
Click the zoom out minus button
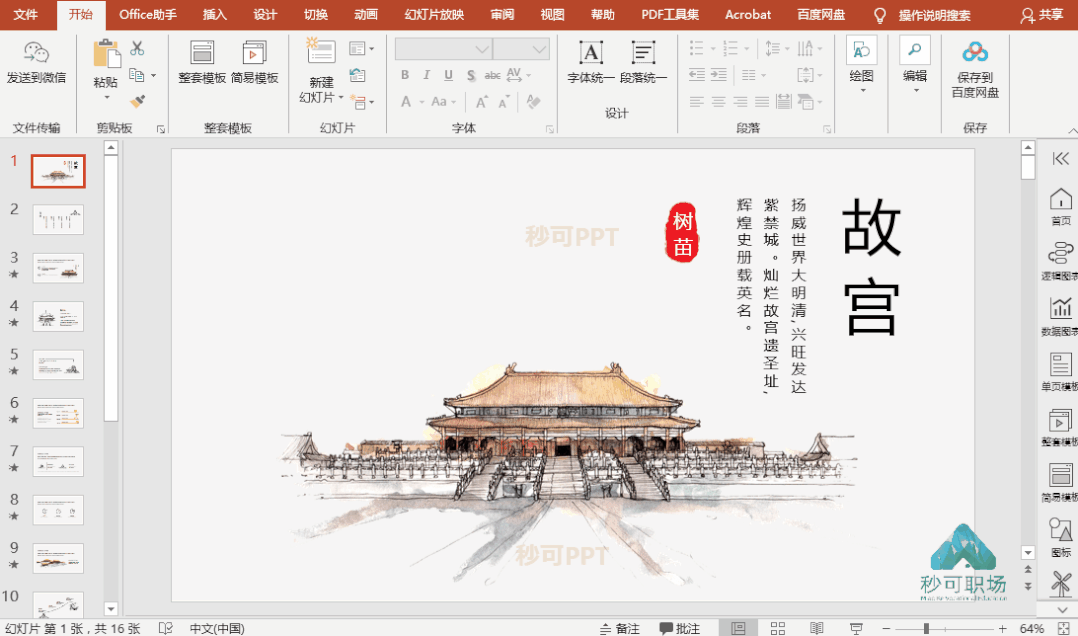click(886, 628)
